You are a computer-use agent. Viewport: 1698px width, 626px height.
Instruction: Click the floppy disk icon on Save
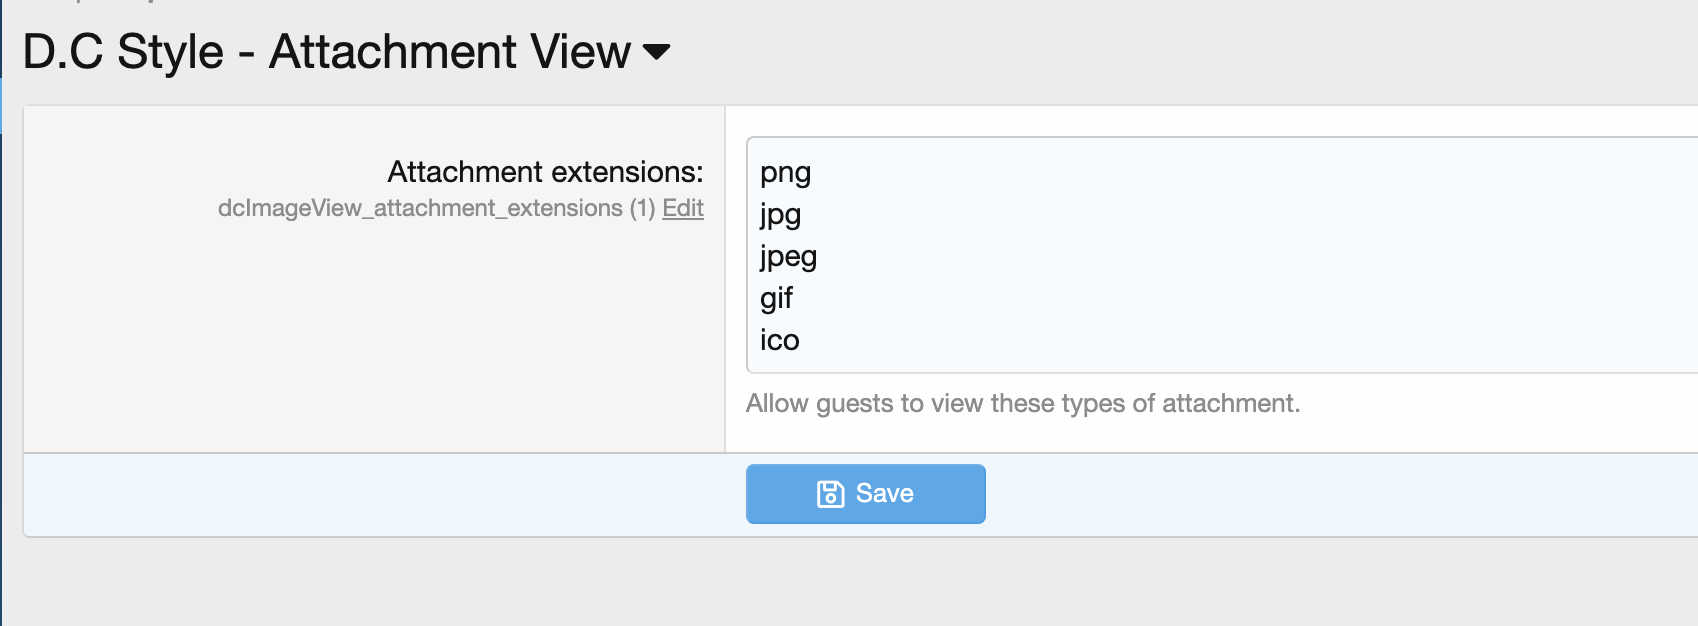point(830,494)
